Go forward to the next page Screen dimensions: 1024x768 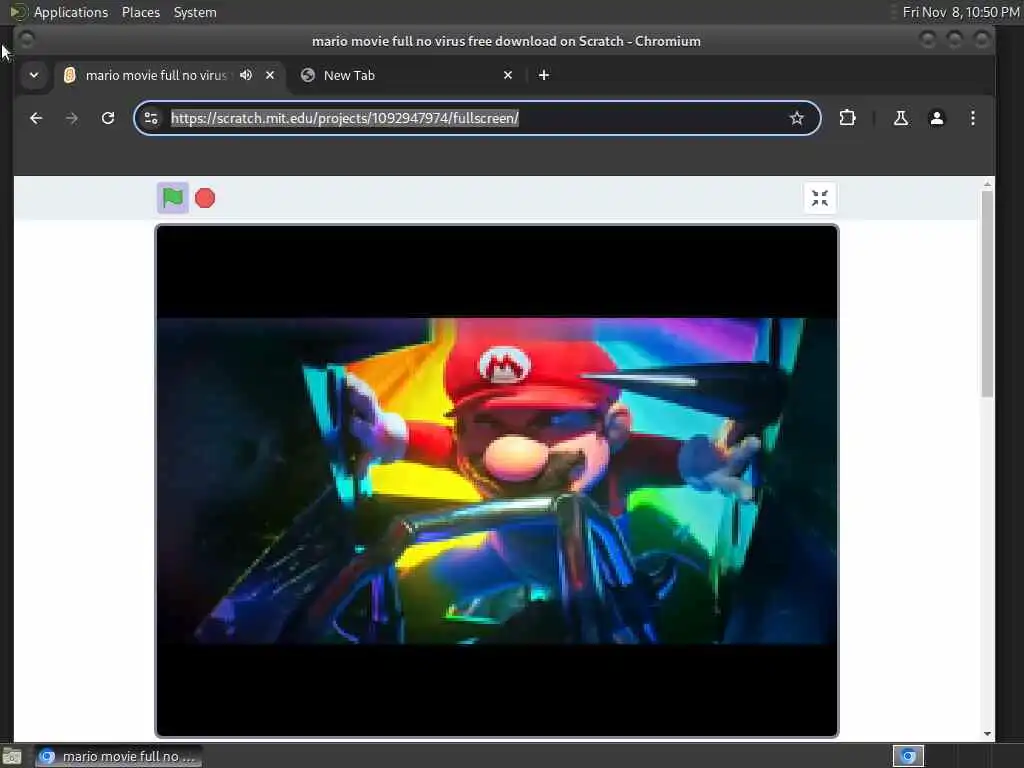point(72,118)
